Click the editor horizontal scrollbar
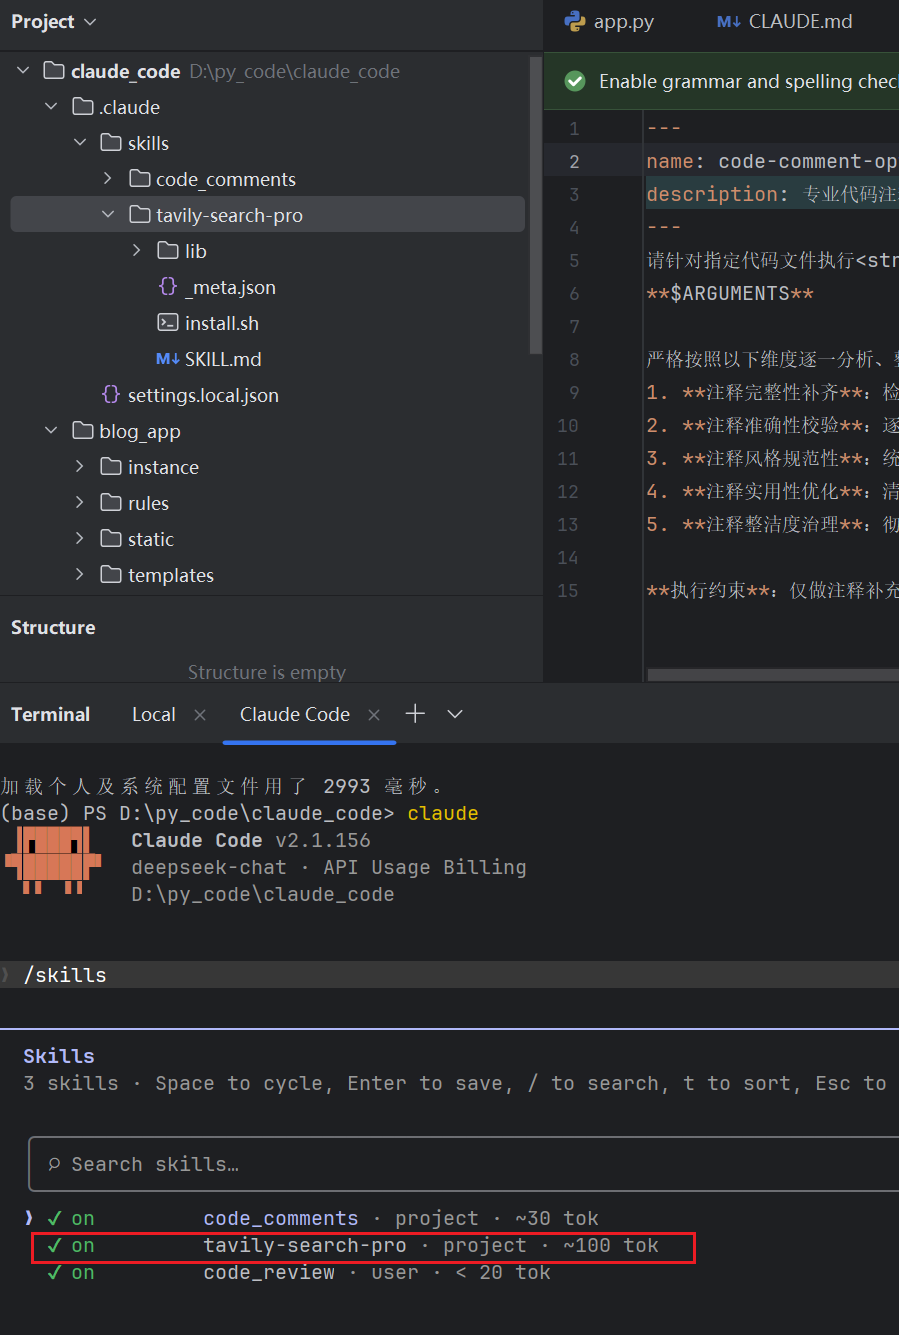 click(x=773, y=675)
